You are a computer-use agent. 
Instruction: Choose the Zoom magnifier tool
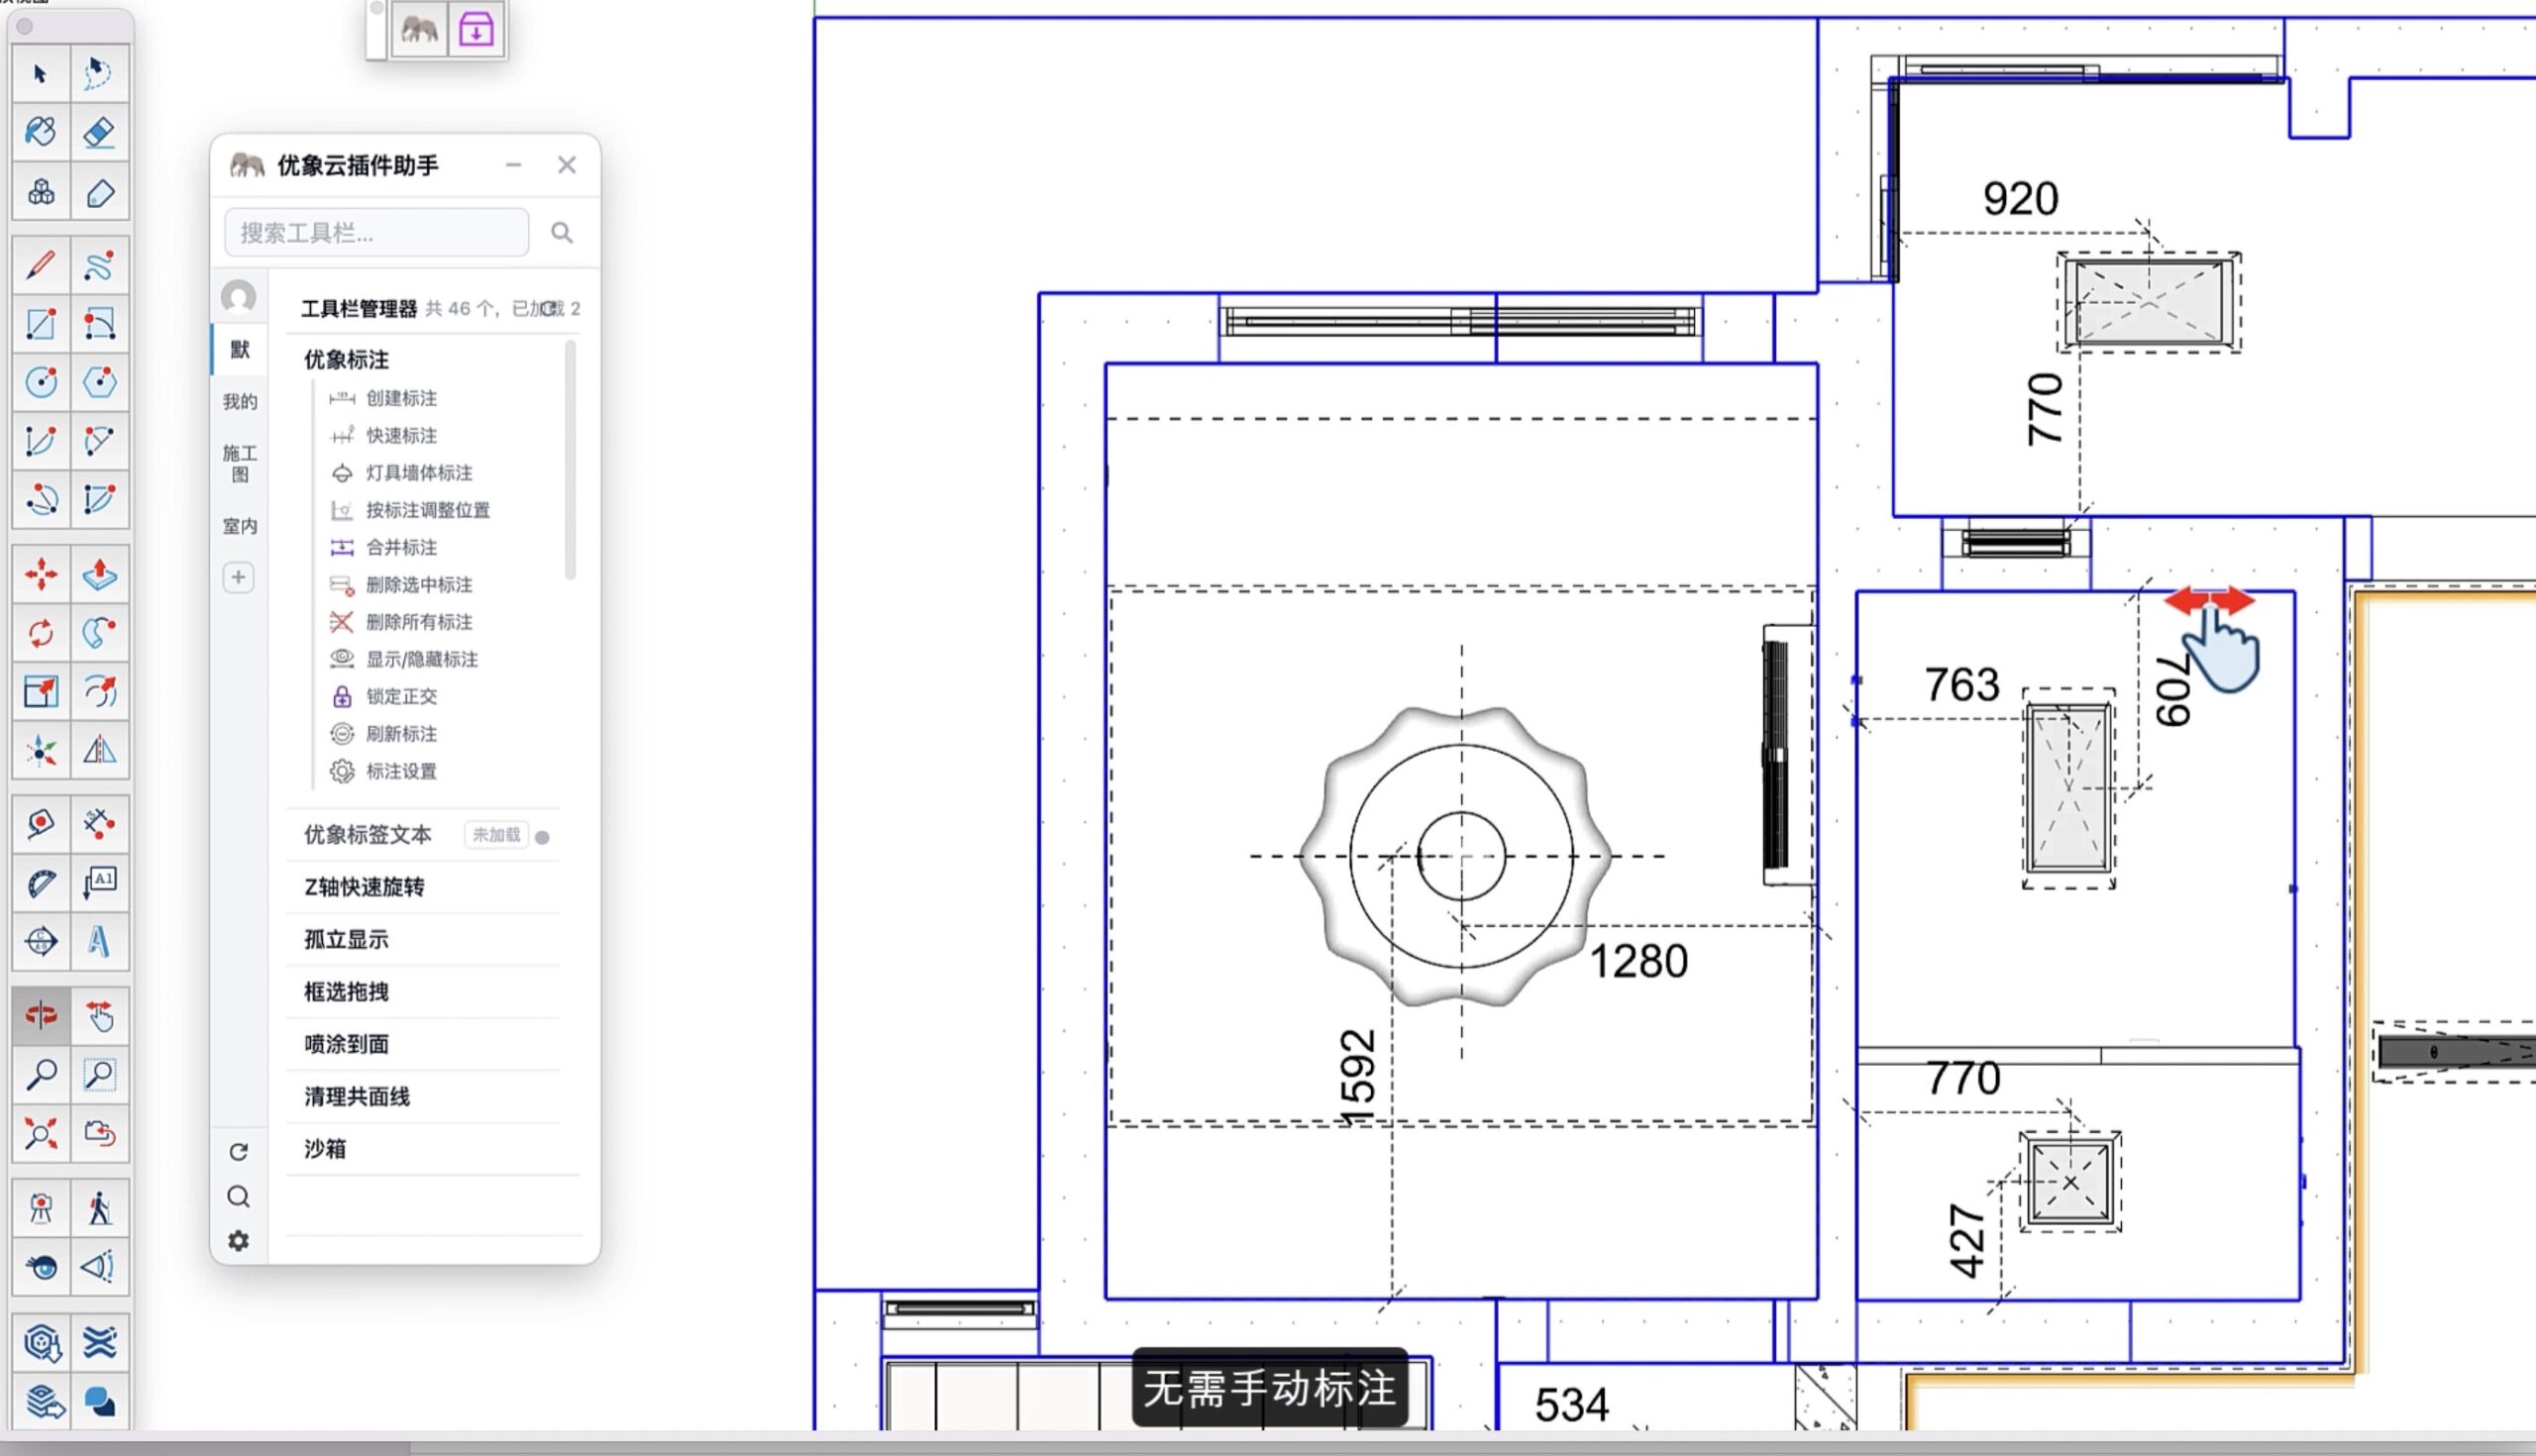(x=41, y=1075)
